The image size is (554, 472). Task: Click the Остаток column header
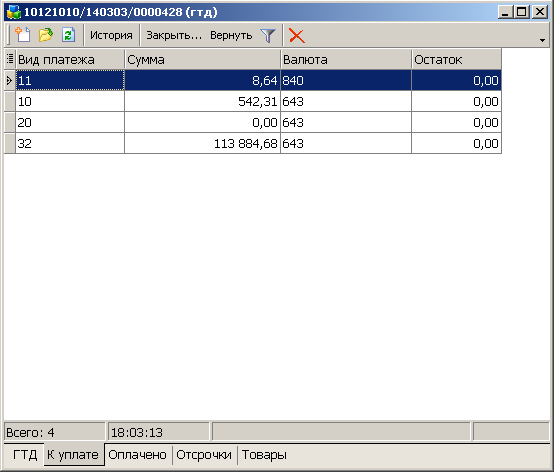coord(456,59)
